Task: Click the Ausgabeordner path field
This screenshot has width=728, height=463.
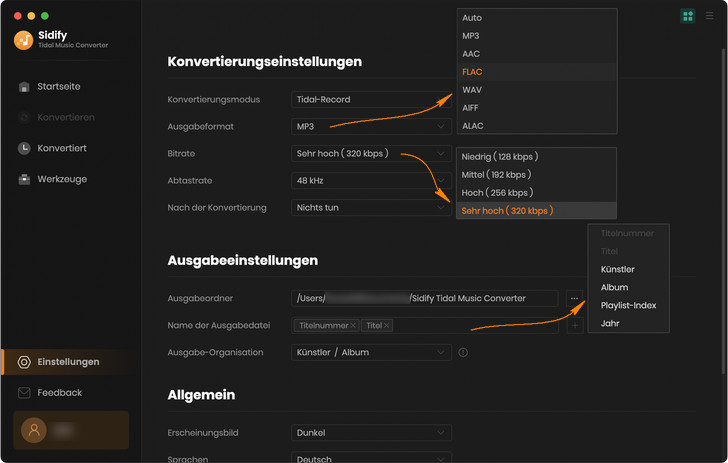Action: click(x=424, y=298)
